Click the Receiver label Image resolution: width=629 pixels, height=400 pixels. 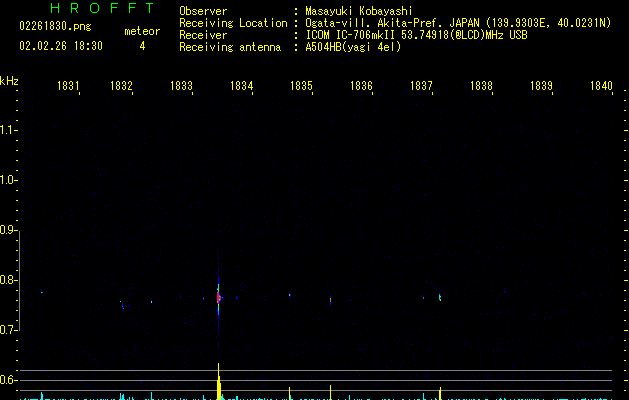(x=203, y=35)
